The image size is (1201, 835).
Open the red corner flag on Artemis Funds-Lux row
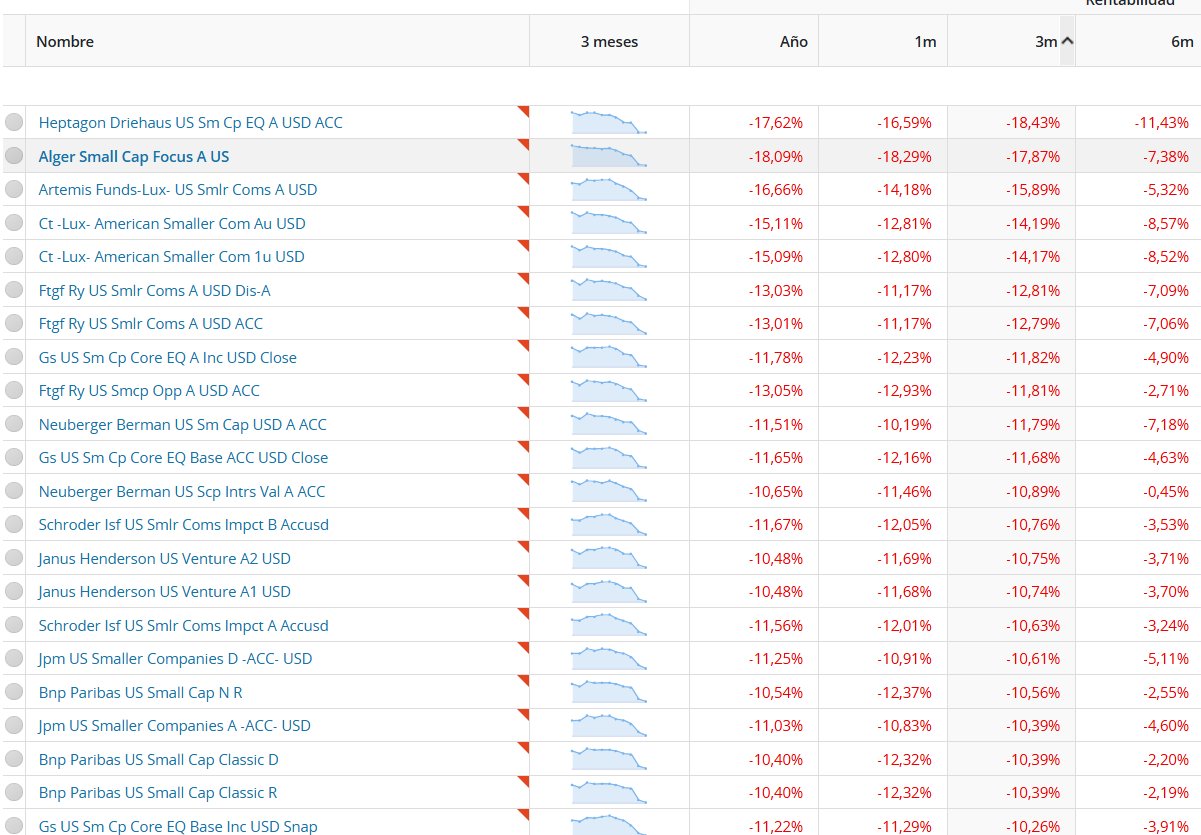click(523, 178)
